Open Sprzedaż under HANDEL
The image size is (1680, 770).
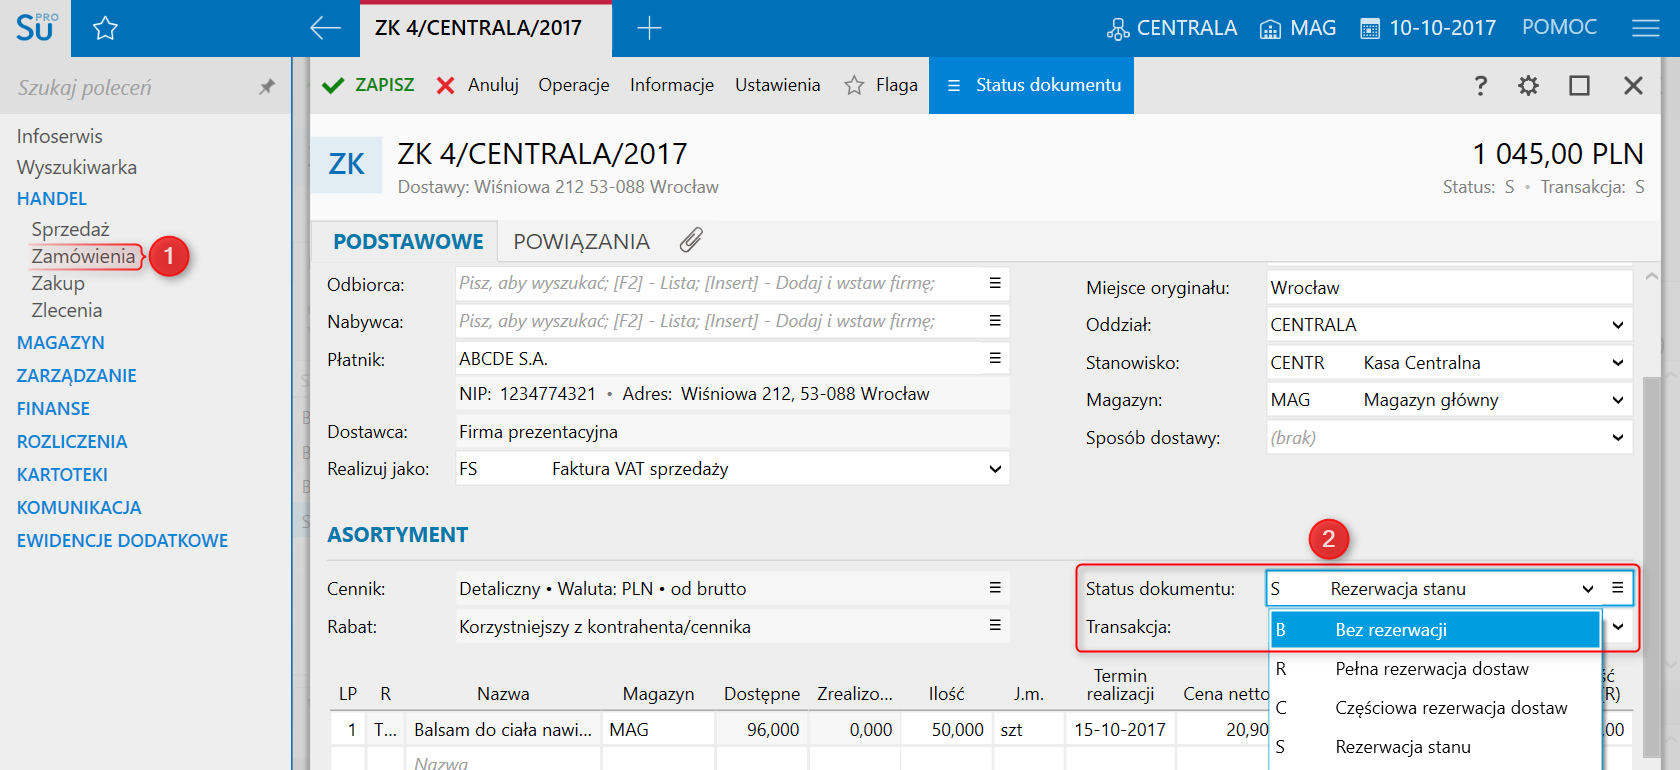point(70,229)
